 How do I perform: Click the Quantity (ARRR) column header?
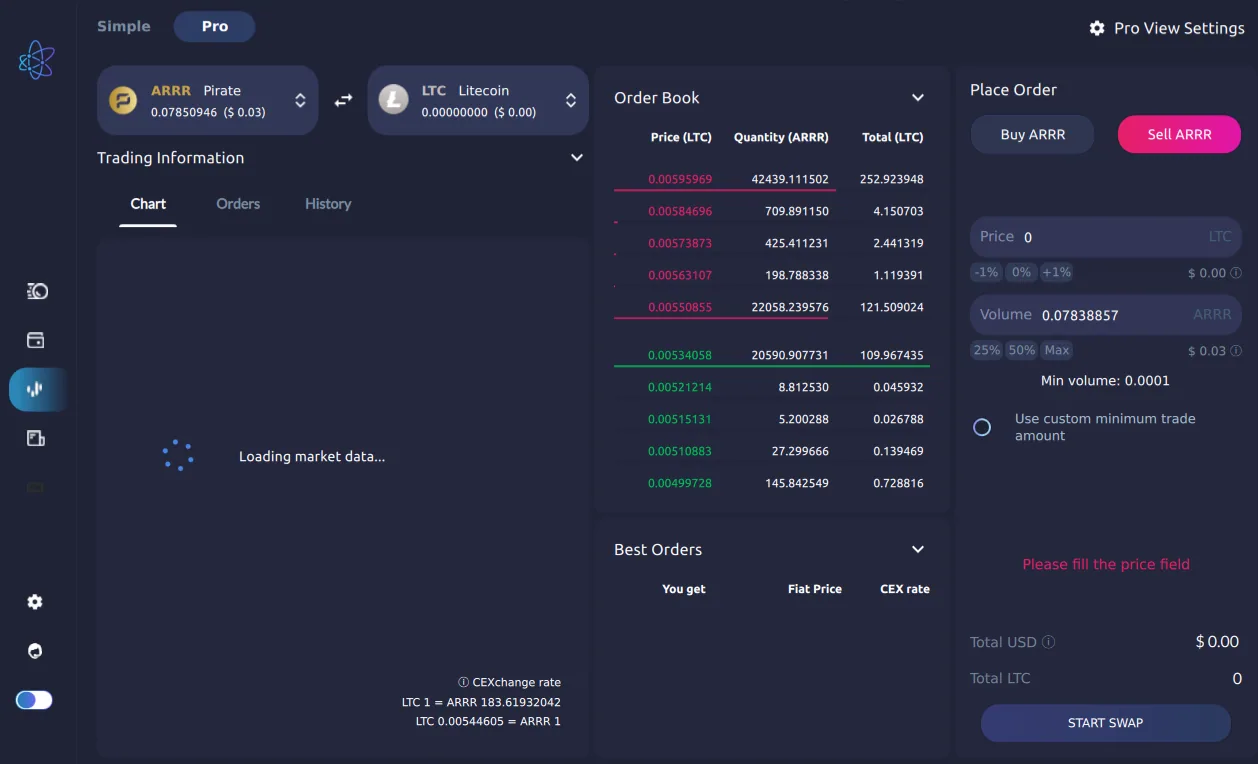(x=781, y=137)
